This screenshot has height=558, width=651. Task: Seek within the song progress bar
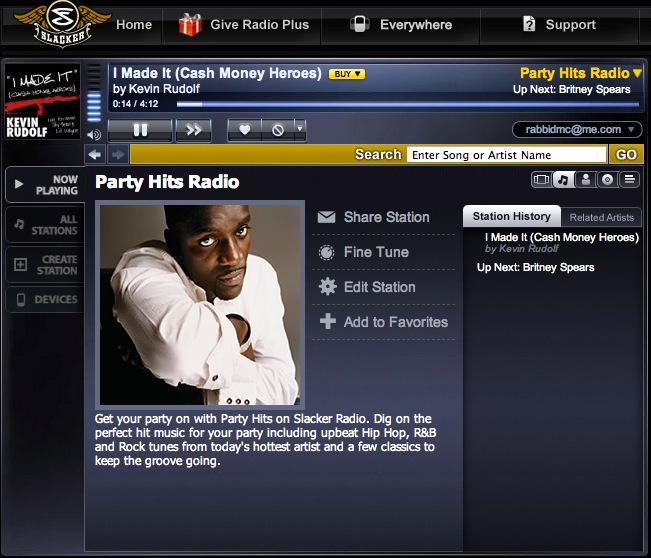[408, 105]
